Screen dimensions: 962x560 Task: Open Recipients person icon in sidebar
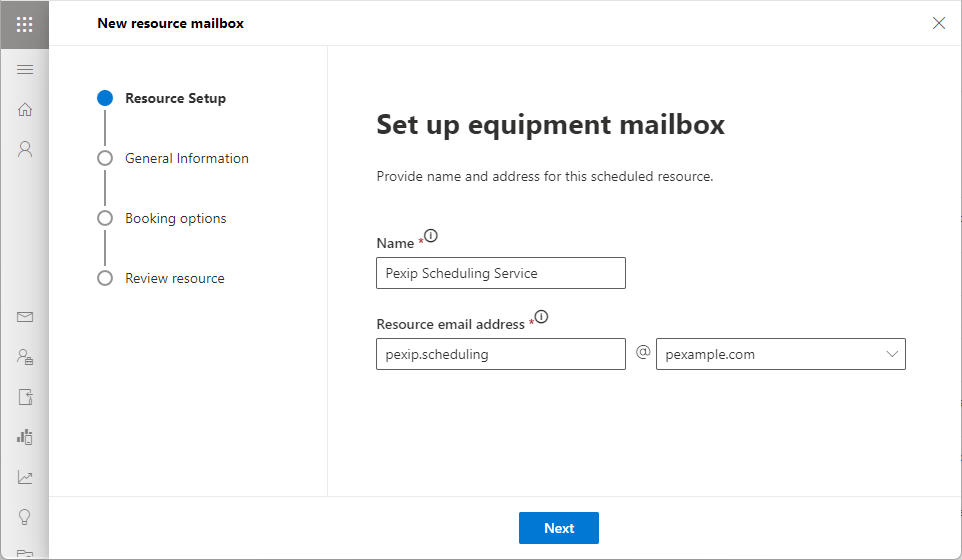[25, 149]
